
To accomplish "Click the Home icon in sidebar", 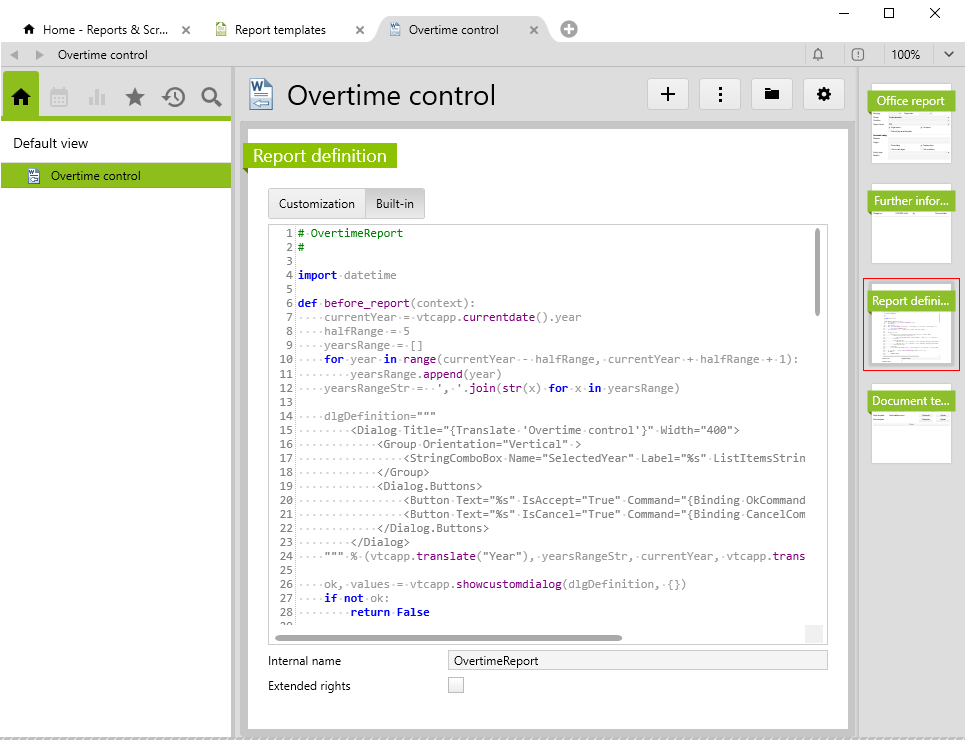I will [21, 97].
